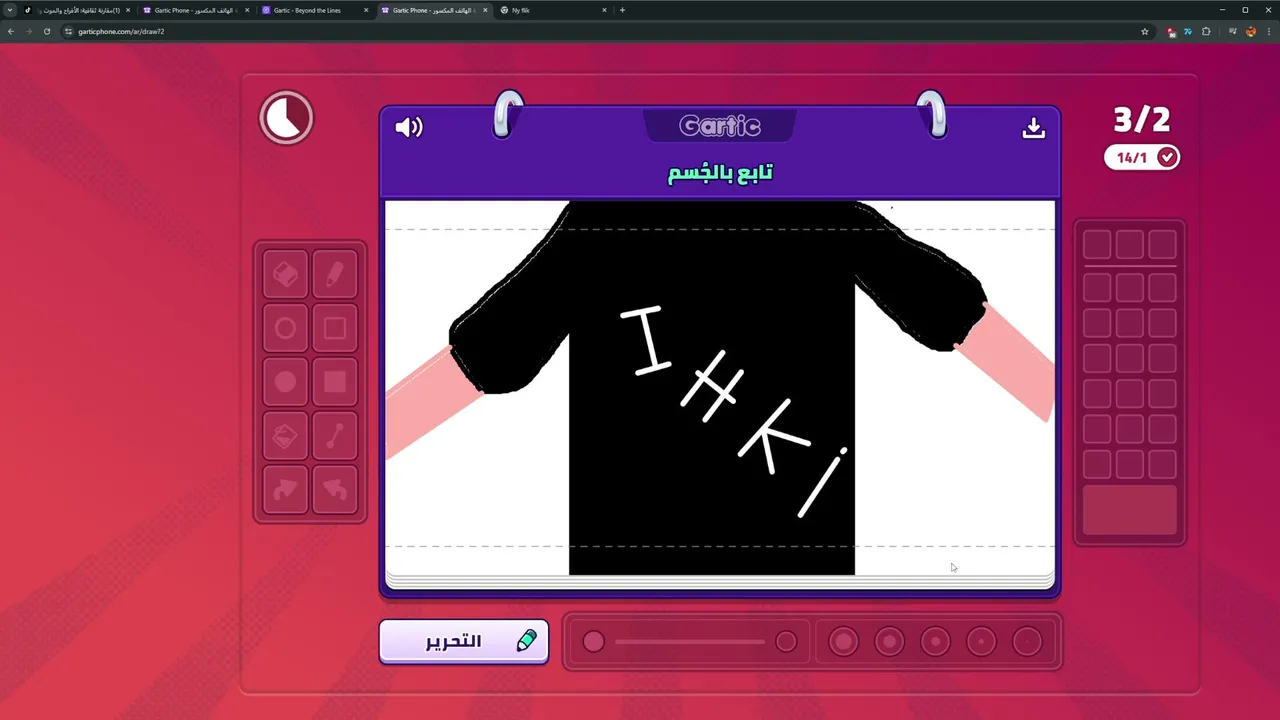
Task: Select the second brush size dot
Action: coord(889,642)
